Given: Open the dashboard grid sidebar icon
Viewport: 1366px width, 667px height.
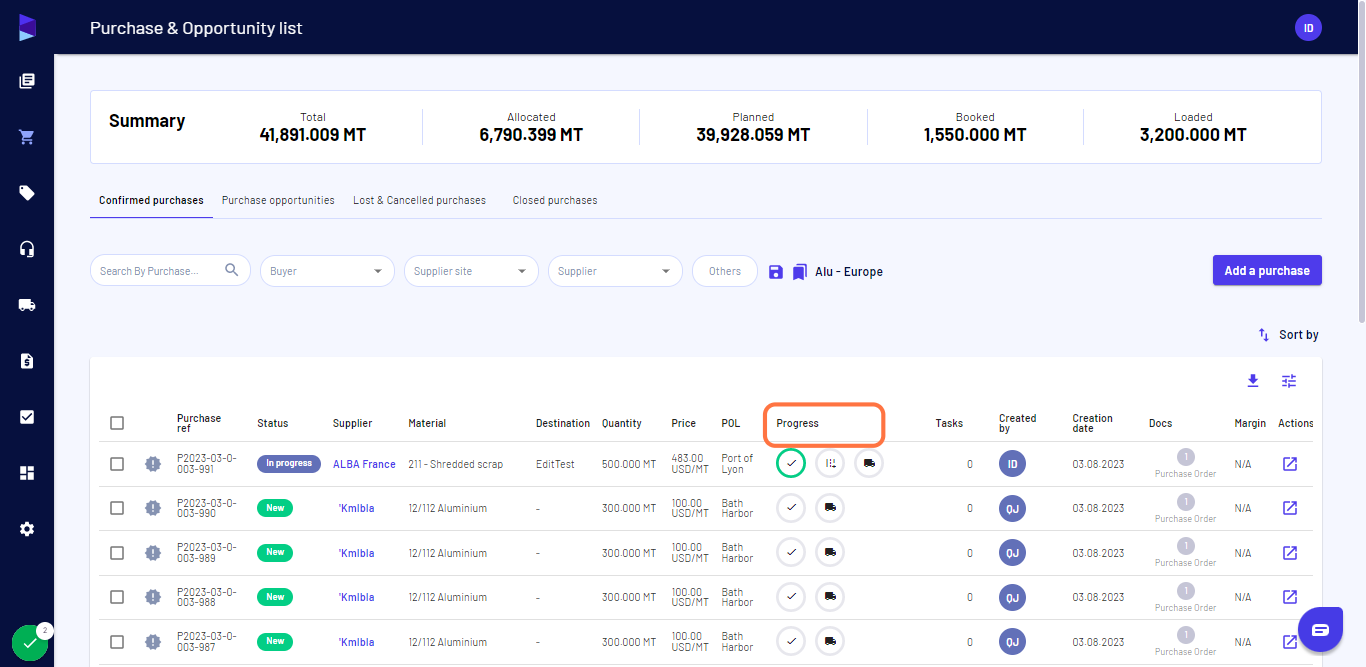Looking at the screenshot, I should 27,473.
